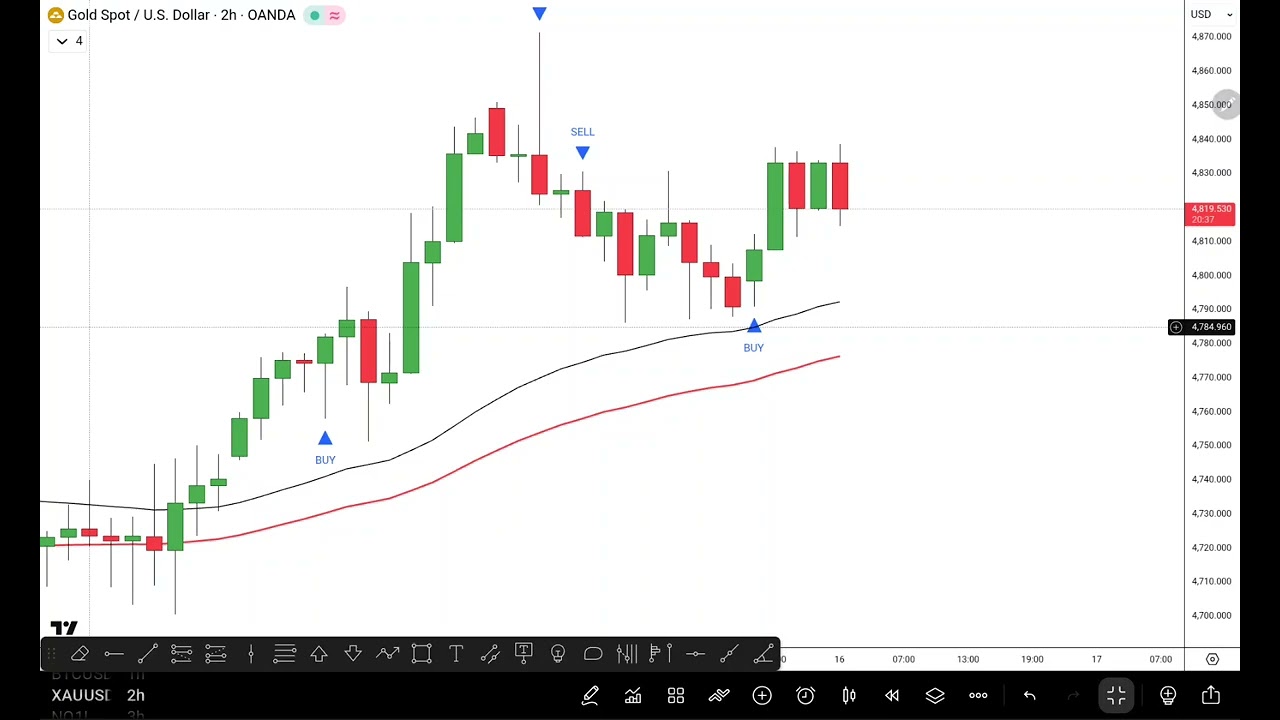Share the chart snapshot
This screenshot has height=720, width=1280.
[x=1211, y=695]
